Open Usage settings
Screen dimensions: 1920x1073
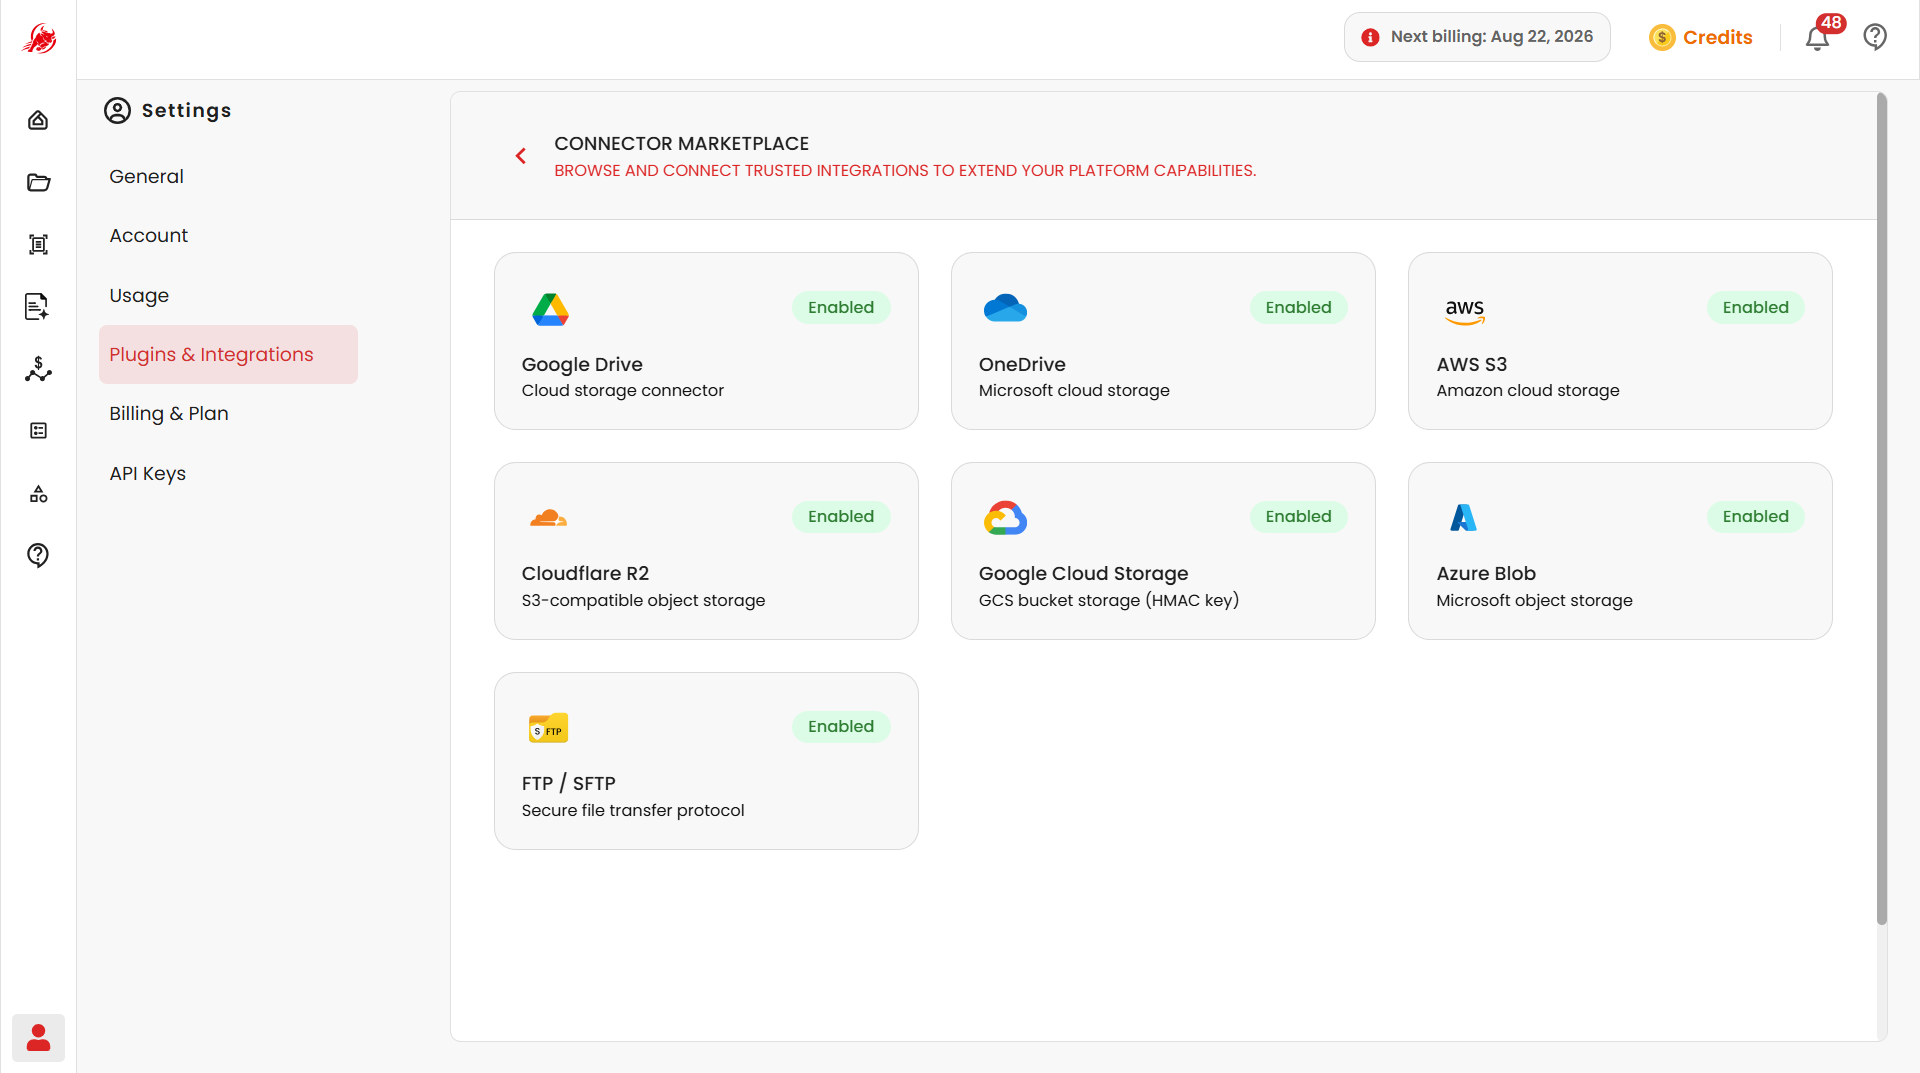coord(139,296)
